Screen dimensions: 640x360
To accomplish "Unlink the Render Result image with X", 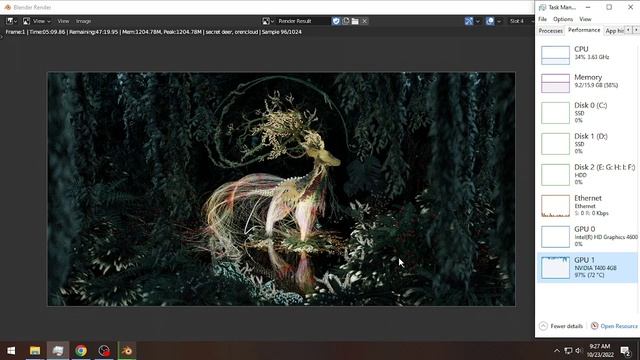I will tap(364, 21).
